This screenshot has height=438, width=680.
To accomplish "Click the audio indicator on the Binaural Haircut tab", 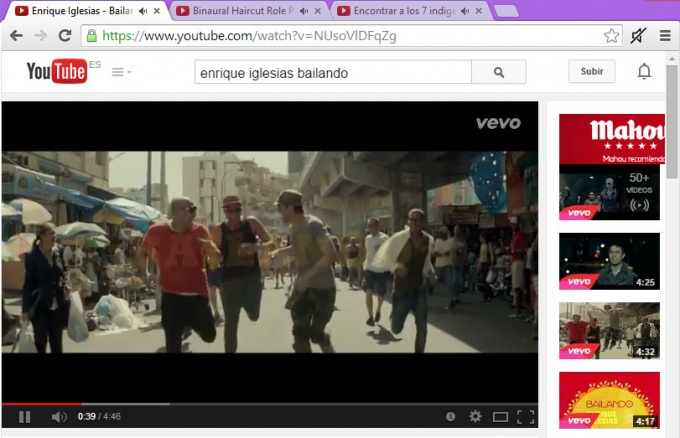I will click(304, 11).
